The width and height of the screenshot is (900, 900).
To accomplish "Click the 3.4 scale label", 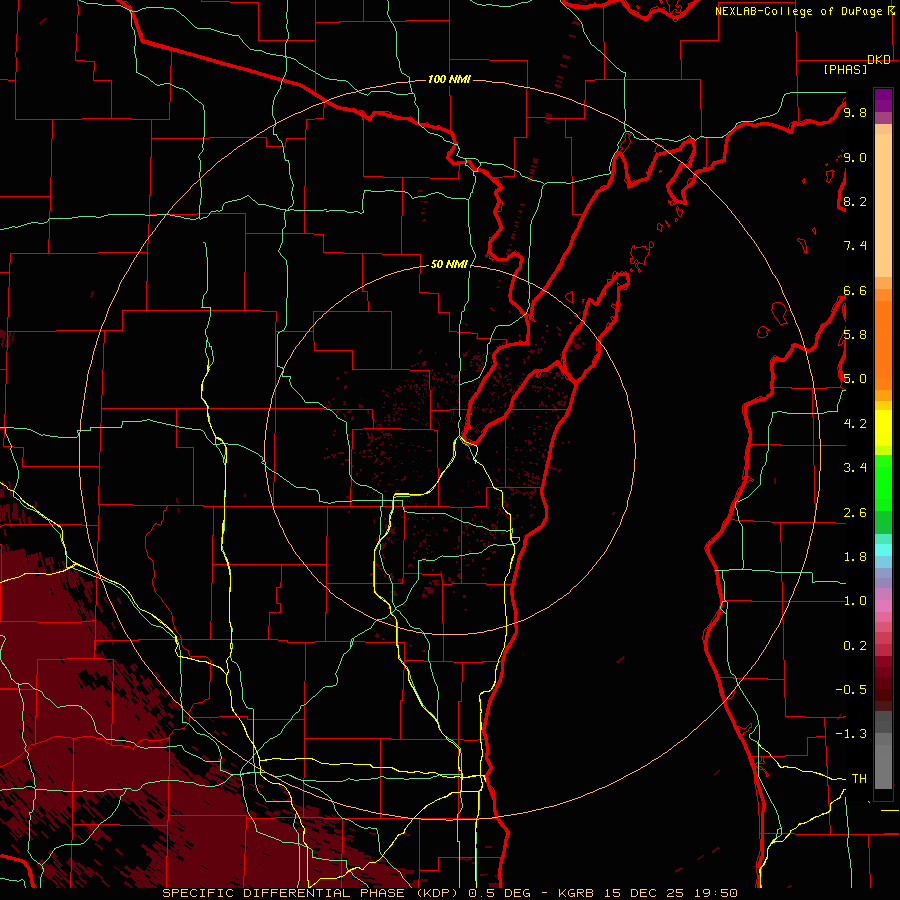I will 855,468.
